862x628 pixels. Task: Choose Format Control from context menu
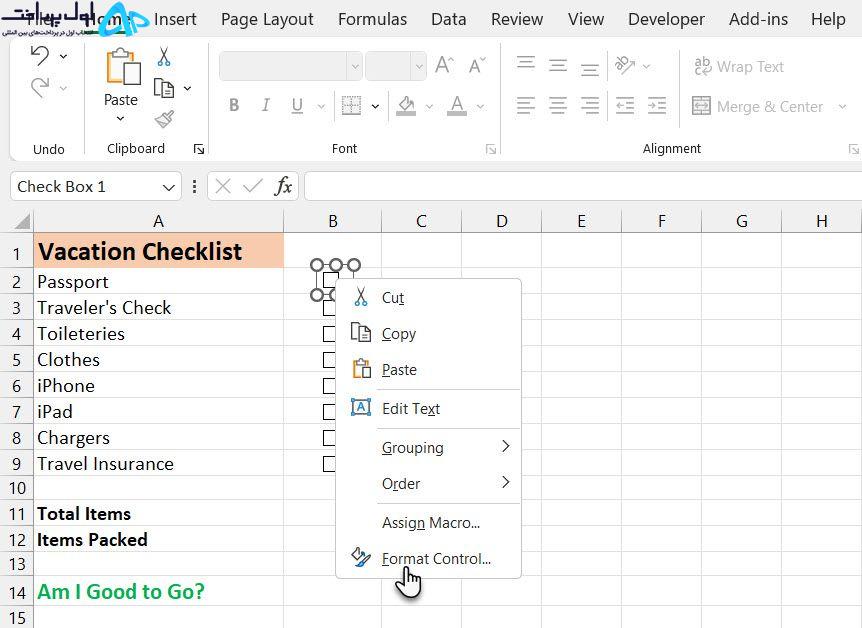pyautogui.click(x=436, y=559)
